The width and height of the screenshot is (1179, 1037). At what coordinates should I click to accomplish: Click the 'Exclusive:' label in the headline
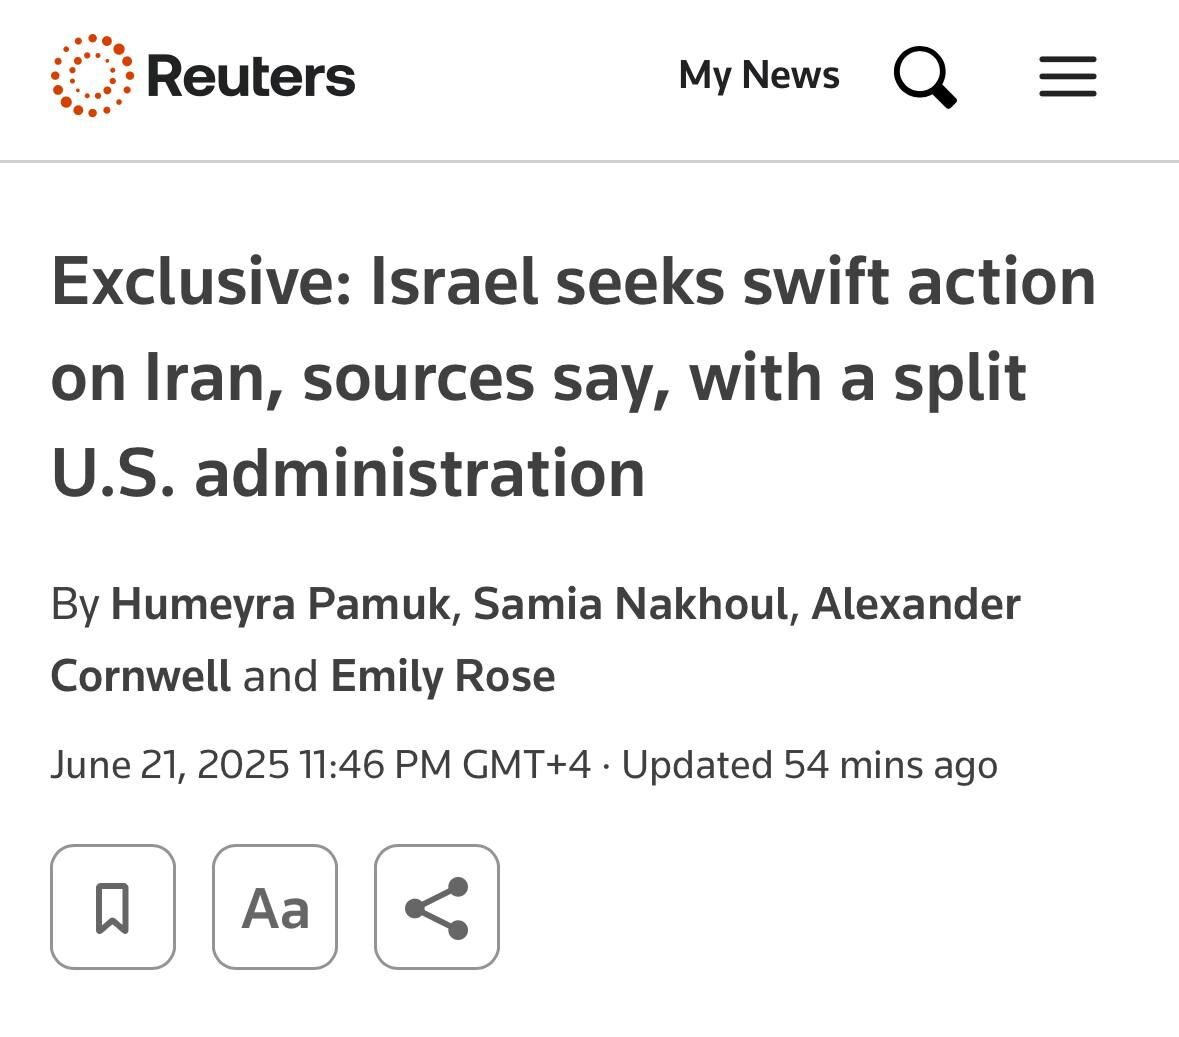pyautogui.click(x=200, y=281)
